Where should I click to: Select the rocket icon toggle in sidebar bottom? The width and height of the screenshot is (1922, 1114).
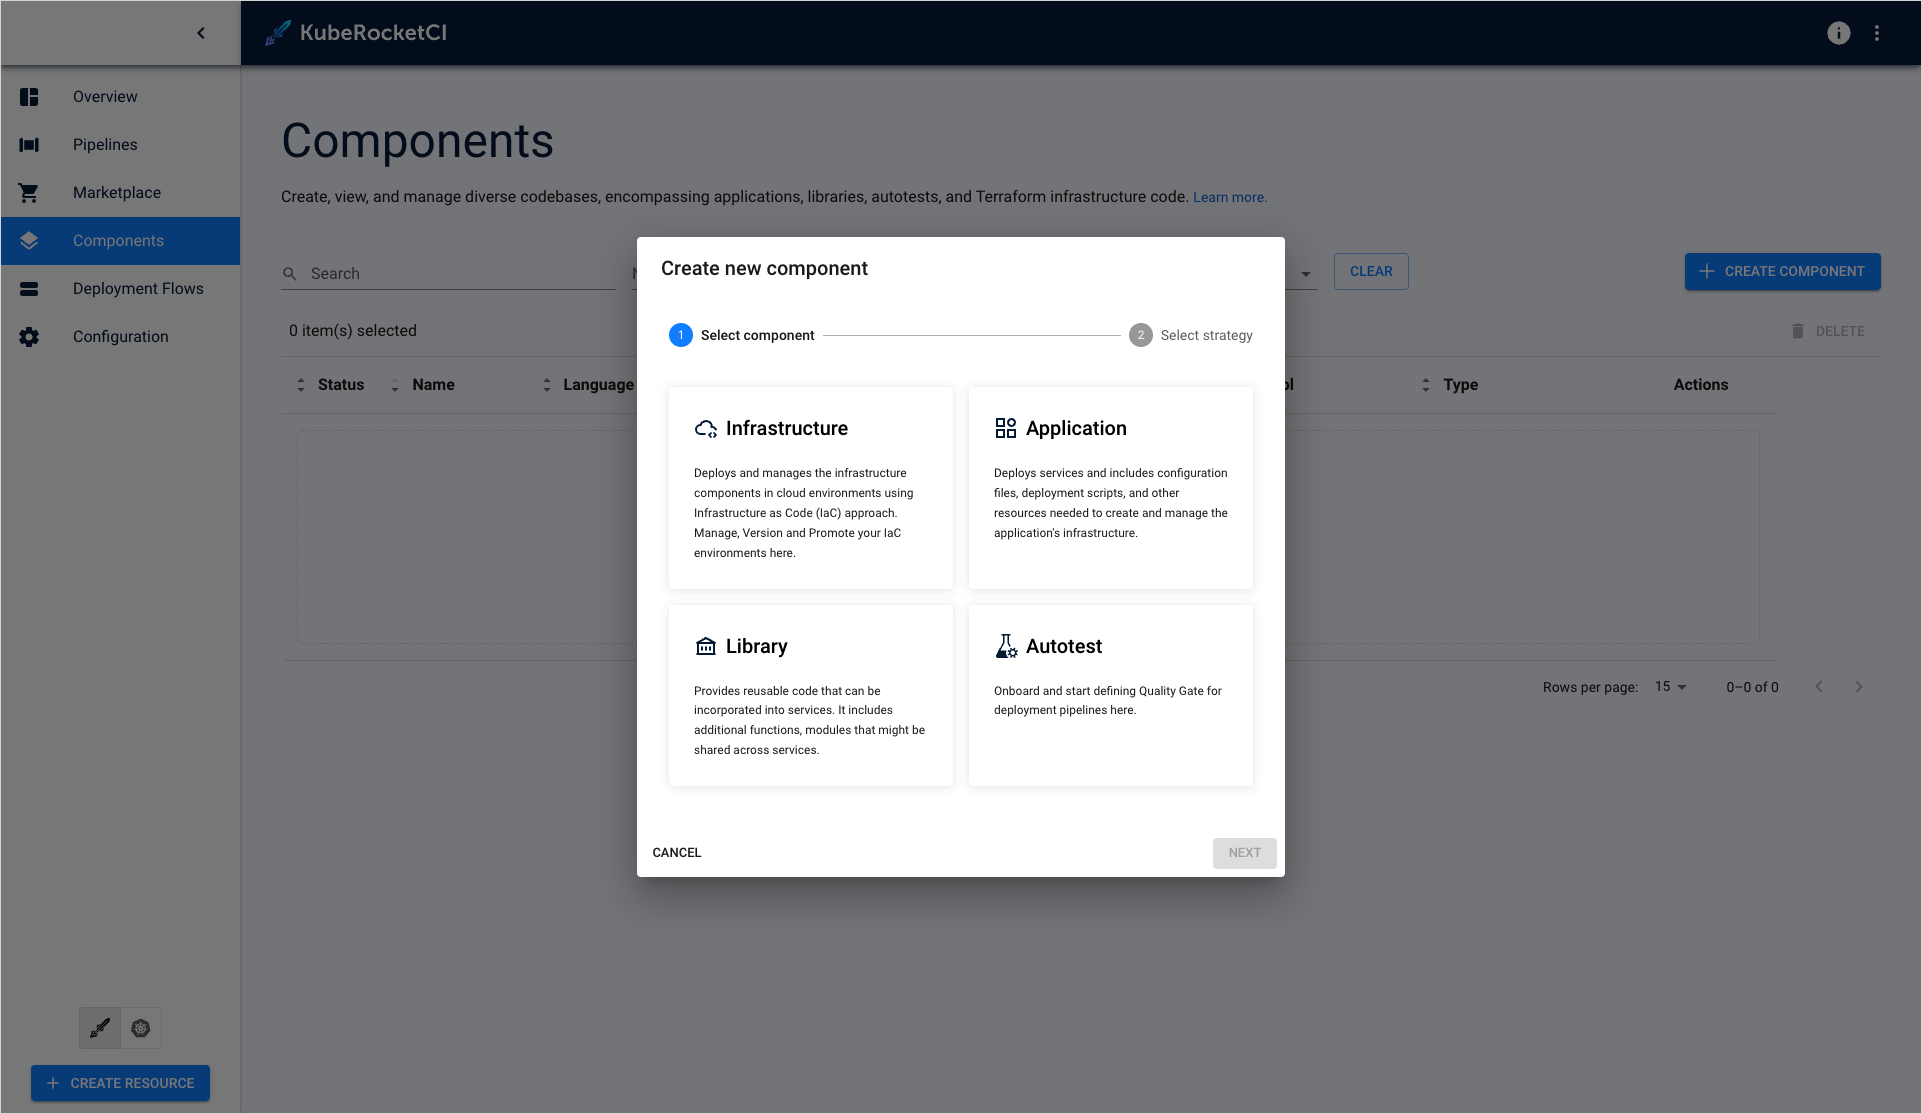pos(100,1028)
